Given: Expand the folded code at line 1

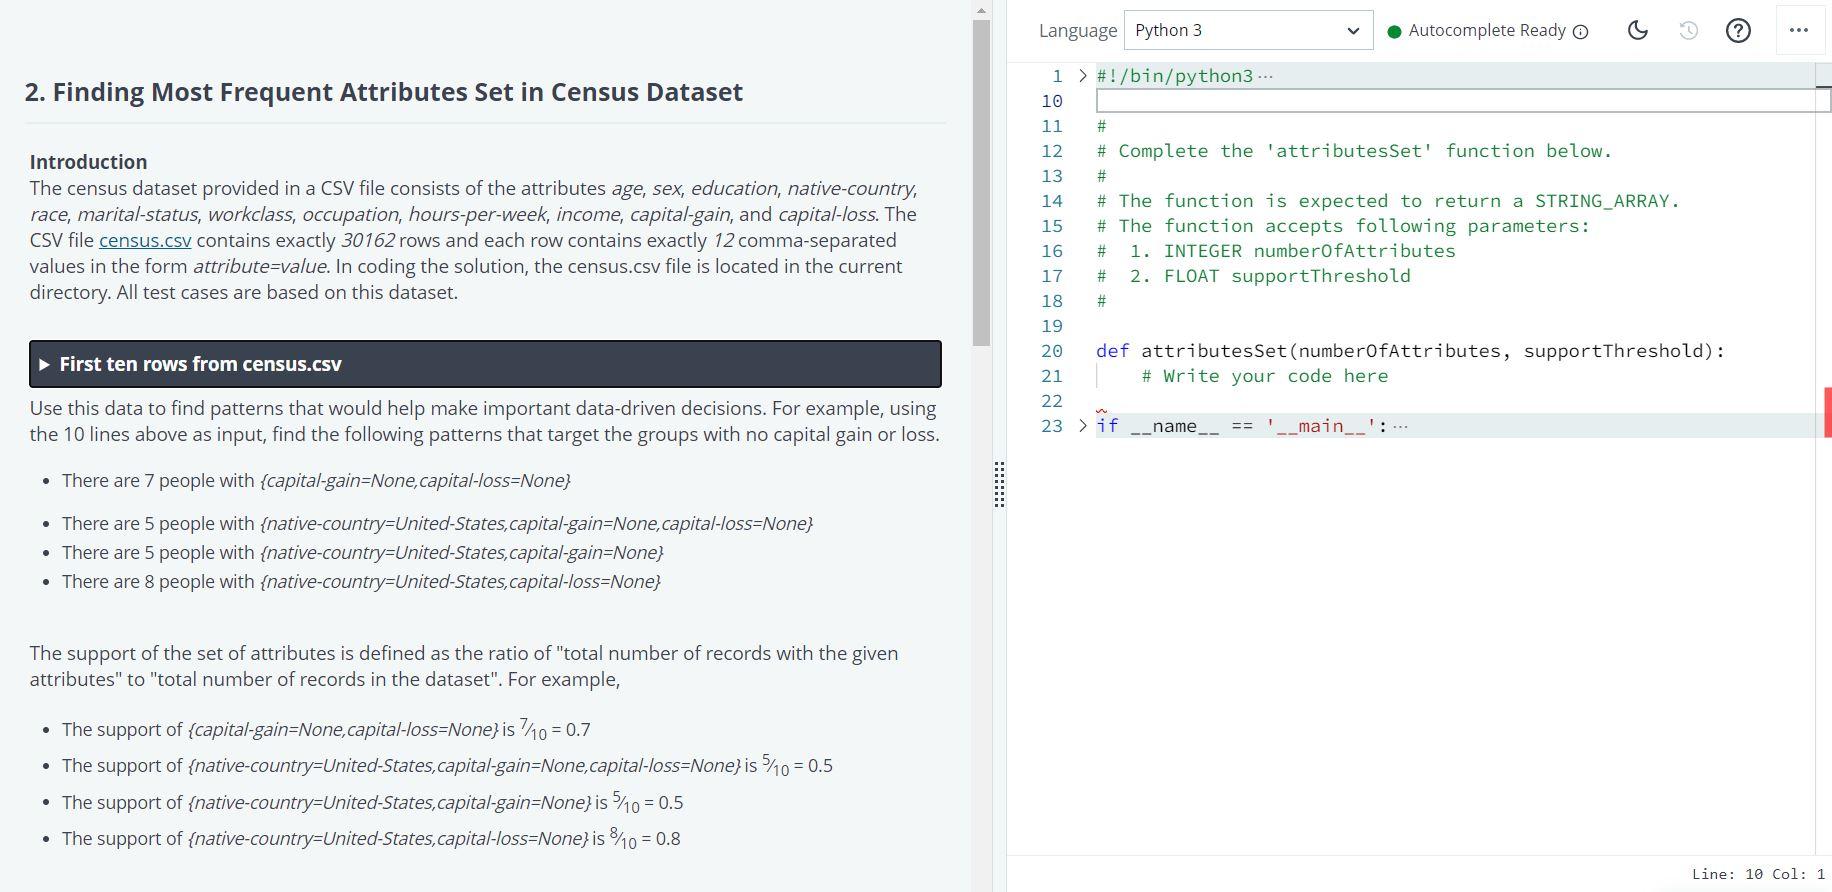Looking at the screenshot, I should [x=1082, y=76].
